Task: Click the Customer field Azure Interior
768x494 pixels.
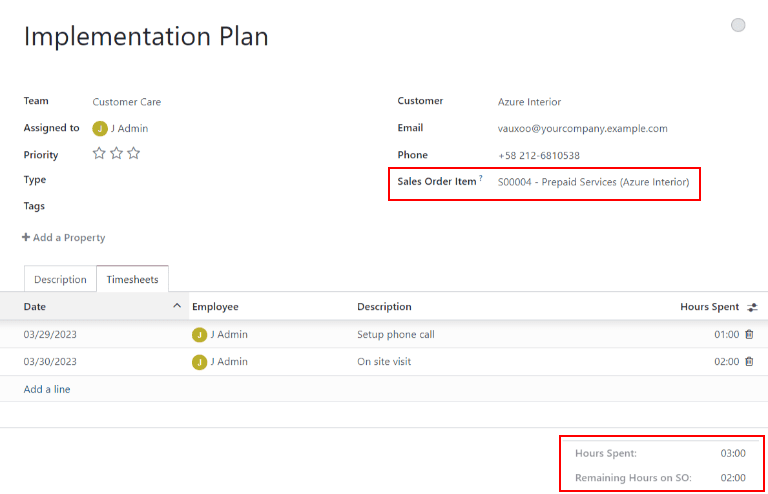Action: (x=529, y=102)
